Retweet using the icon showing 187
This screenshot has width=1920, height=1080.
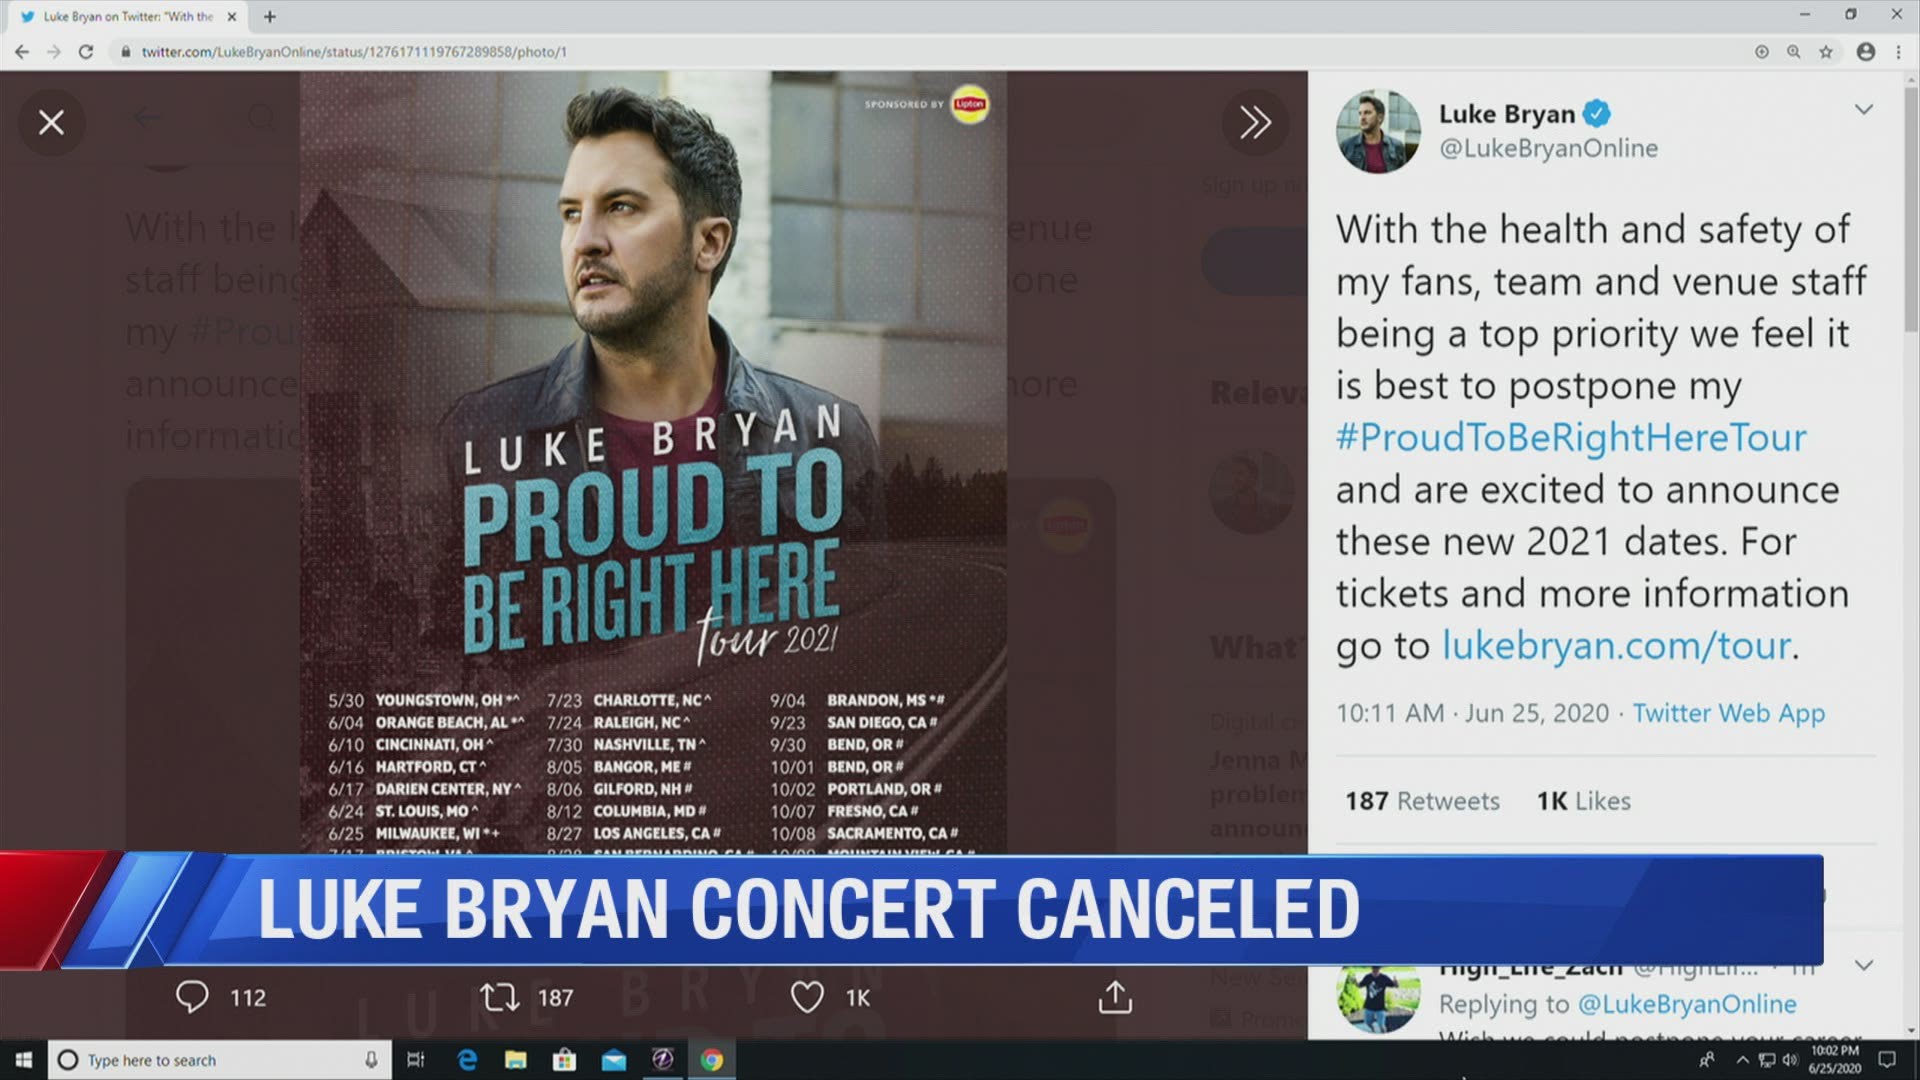tap(499, 997)
